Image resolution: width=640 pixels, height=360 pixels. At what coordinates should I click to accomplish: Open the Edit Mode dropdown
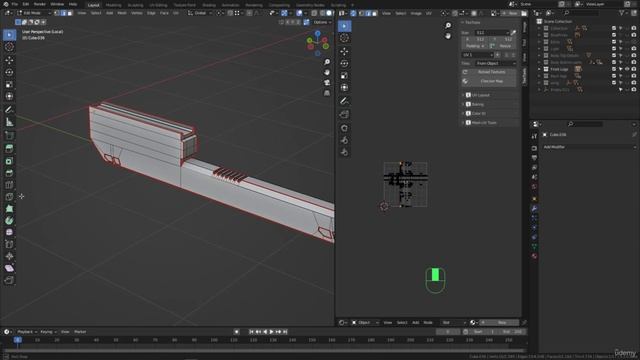pyautogui.click(x=33, y=13)
